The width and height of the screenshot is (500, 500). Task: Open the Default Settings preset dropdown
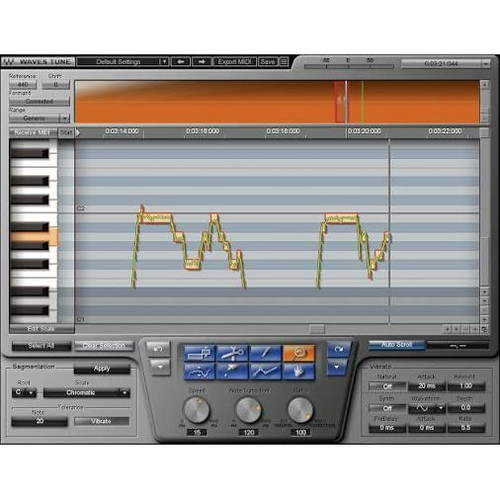[x=123, y=62]
